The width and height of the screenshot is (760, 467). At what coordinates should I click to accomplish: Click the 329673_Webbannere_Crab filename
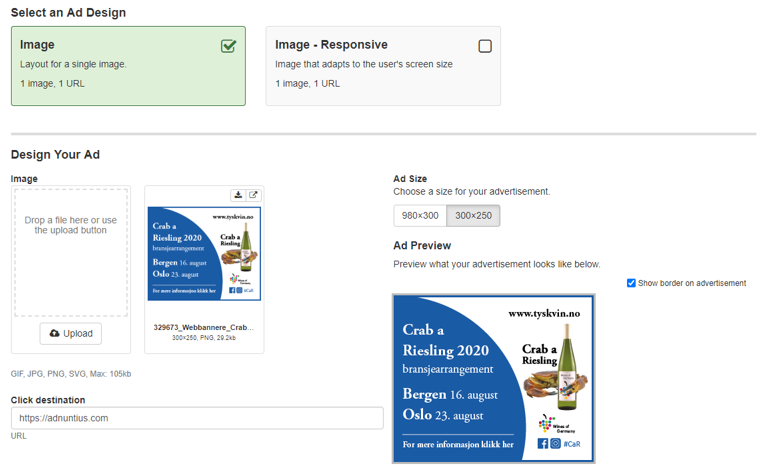(x=204, y=327)
